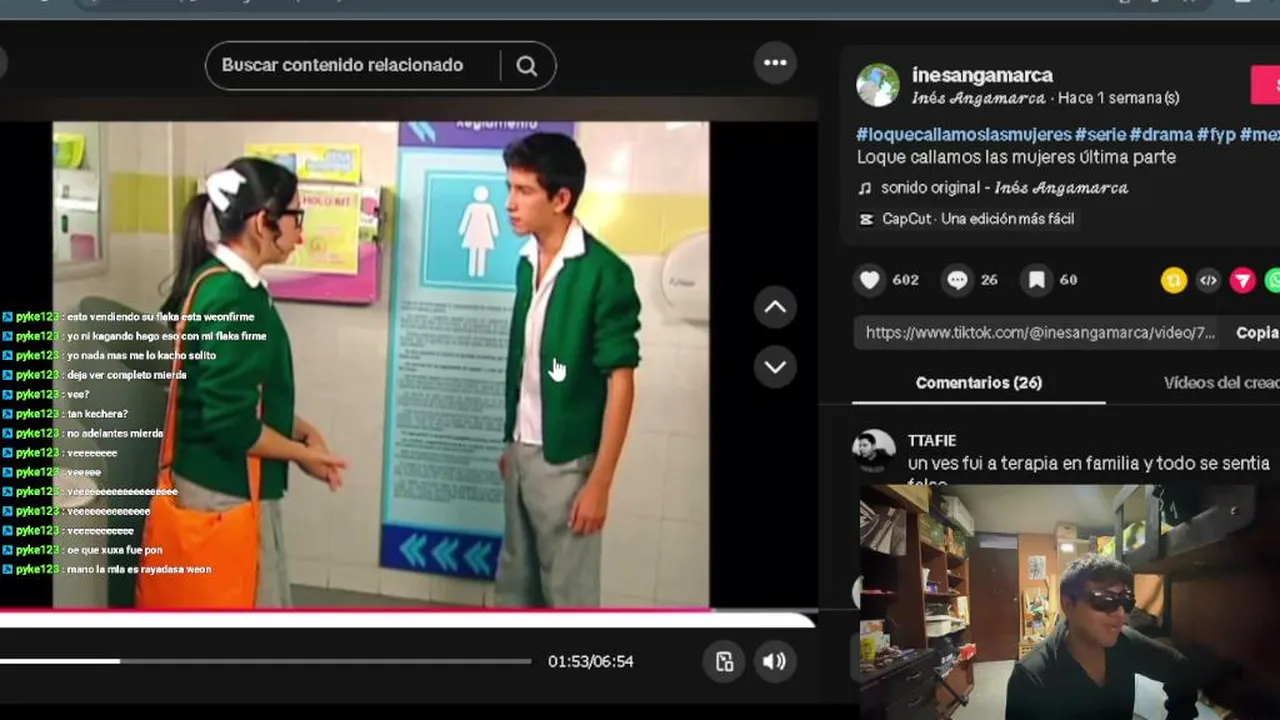Screen dimensions: 1280x720
Task: Click the main video frame
Action: 381,365
